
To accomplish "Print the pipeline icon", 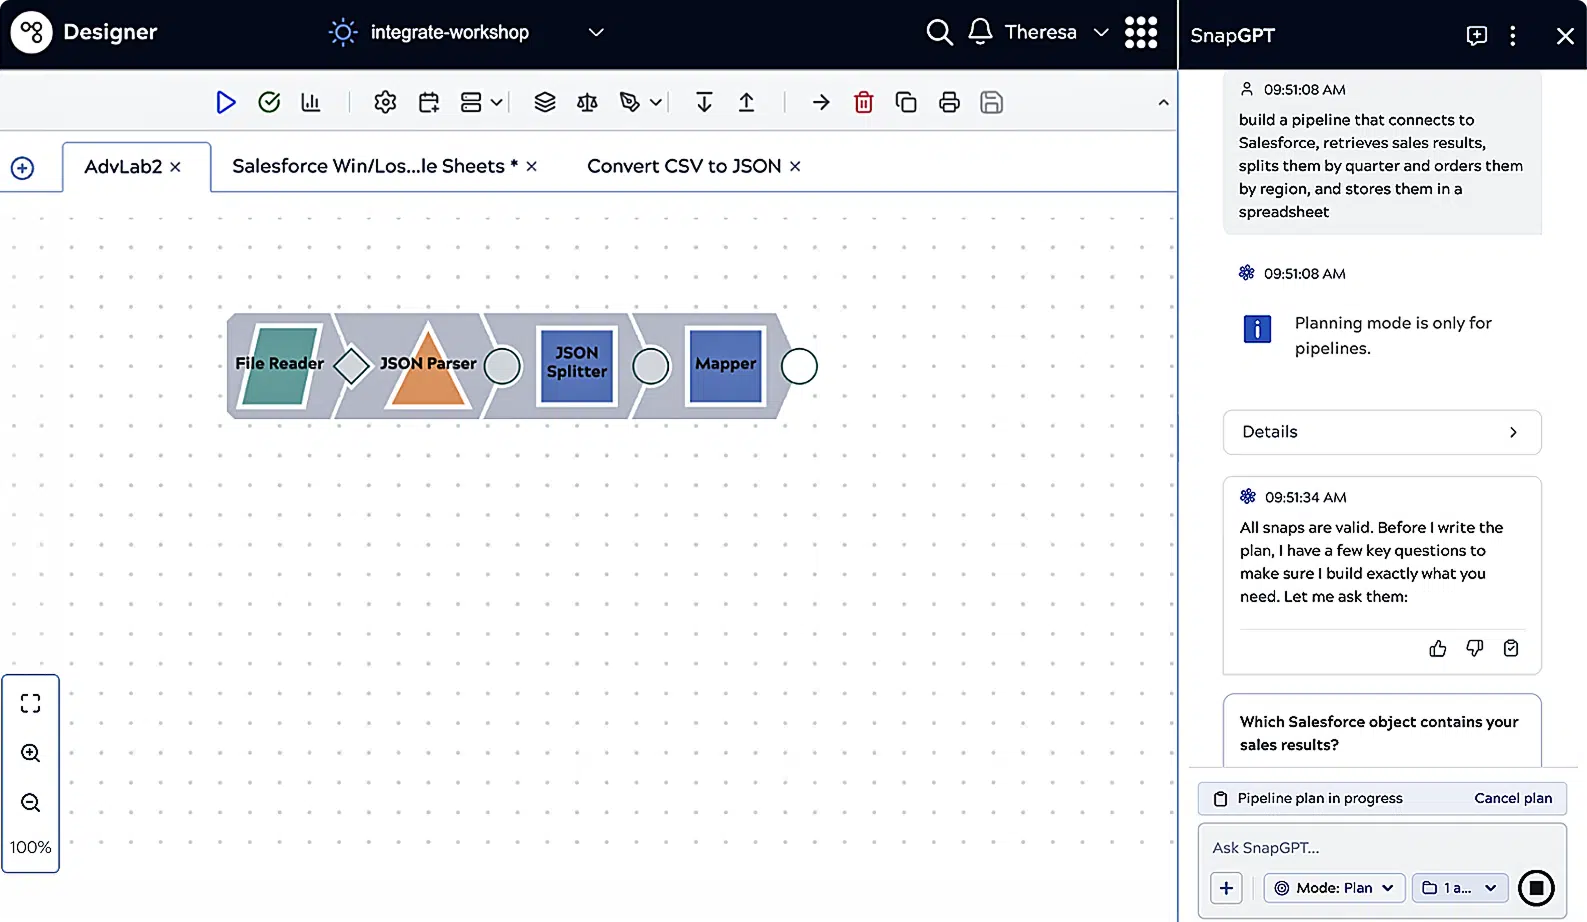I will 949,102.
